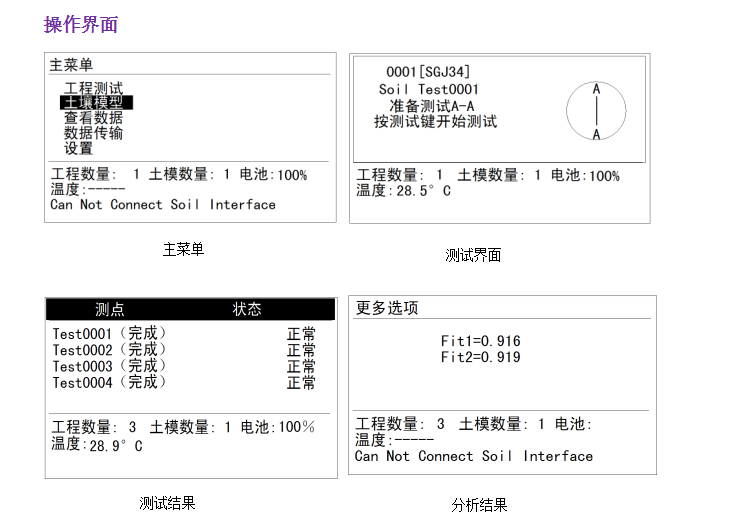Click the 测点 column header
This screenshot has width=745, height=524.
coord(110,310)
